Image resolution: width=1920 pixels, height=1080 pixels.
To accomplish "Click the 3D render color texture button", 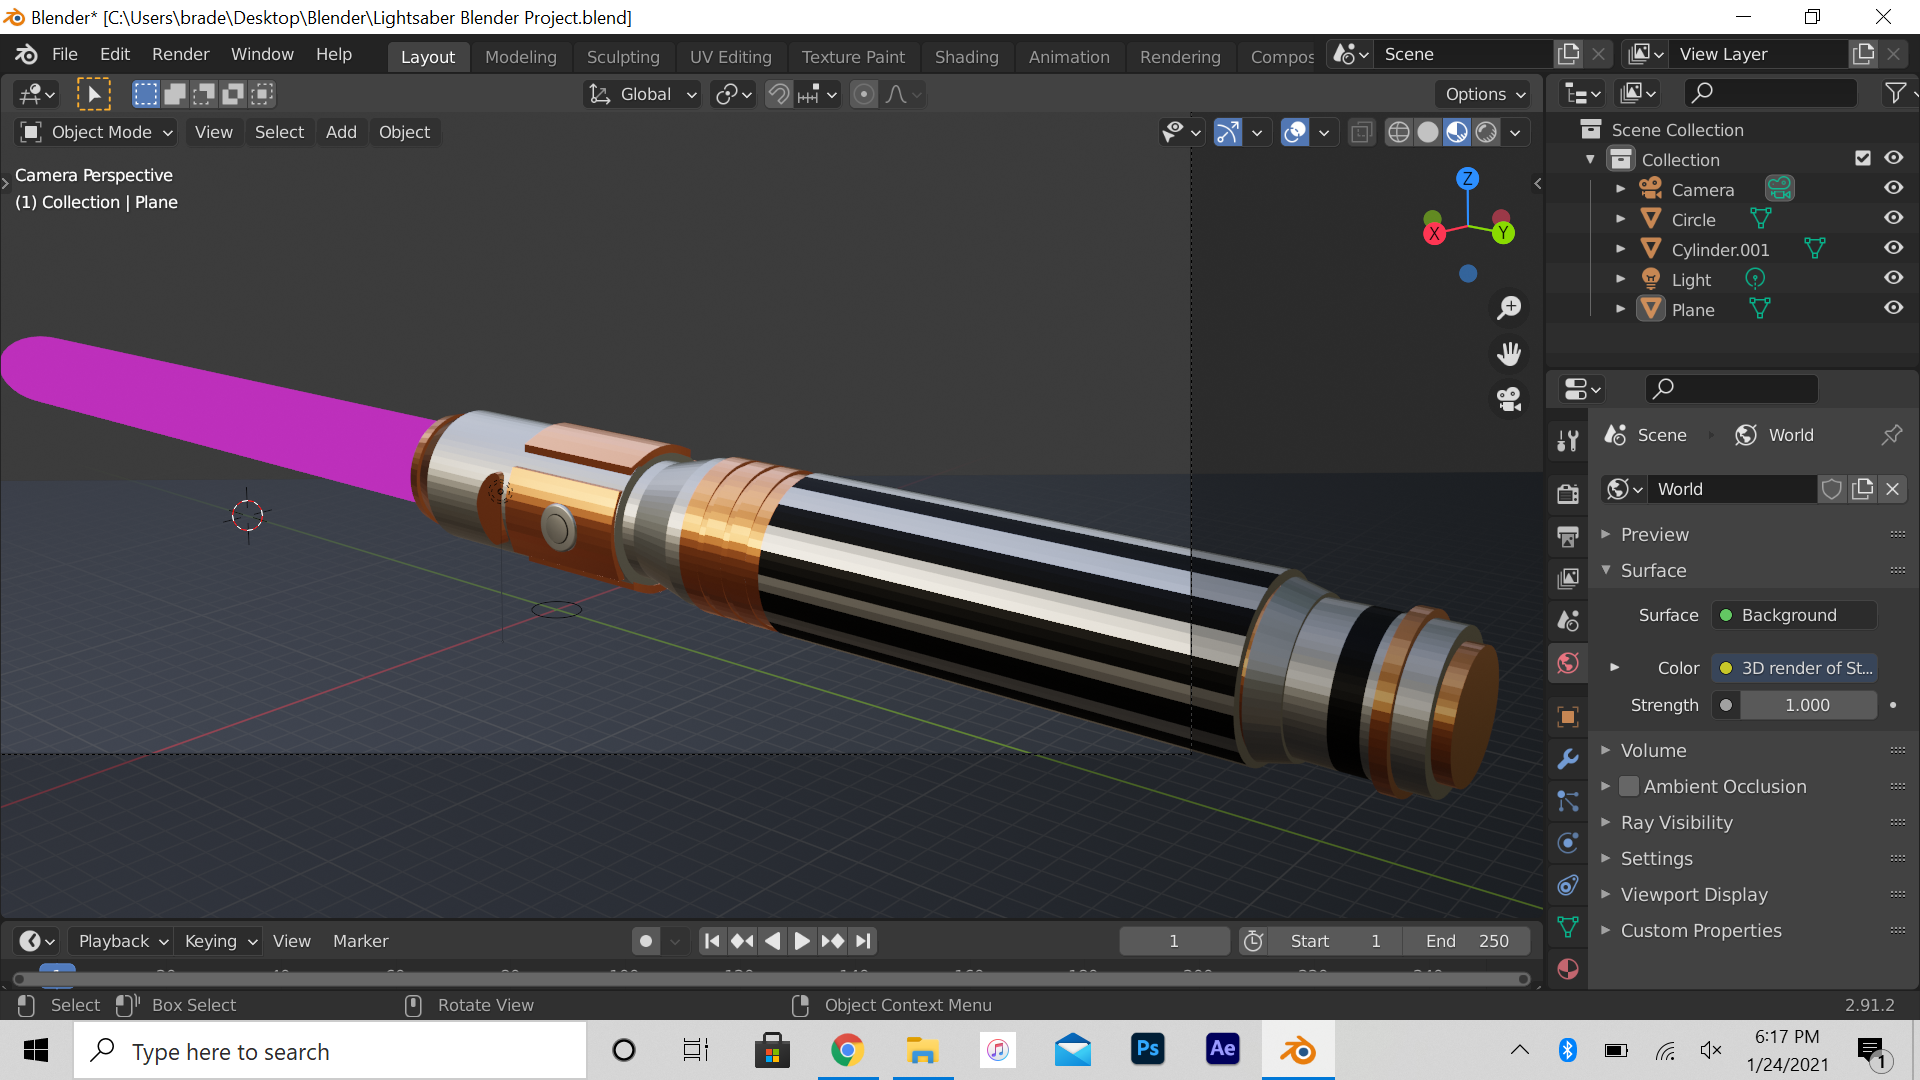I will pyautogui.click(x=1794, y=668).
